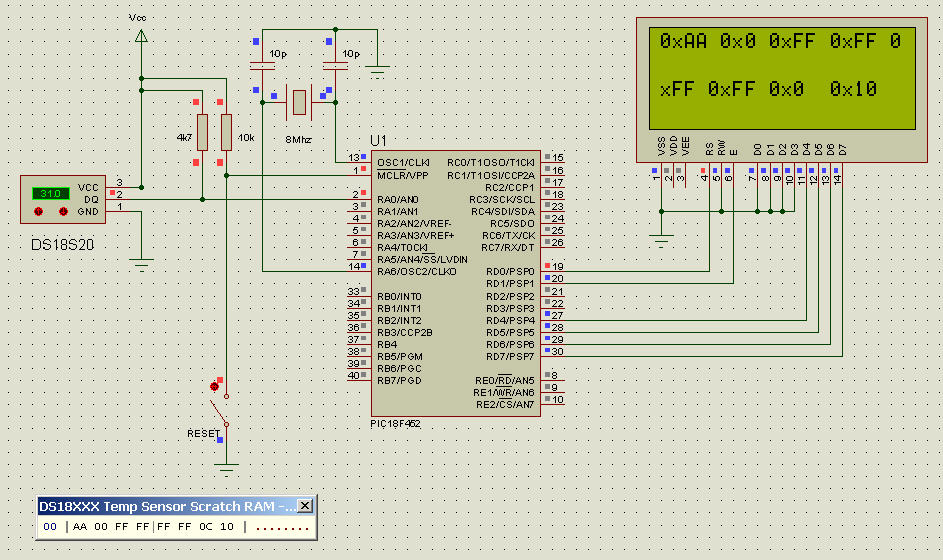Image resolution: width=943 pixels, height=560 pixels.
Task: Click the RESET label text
Action: (204, 433)
